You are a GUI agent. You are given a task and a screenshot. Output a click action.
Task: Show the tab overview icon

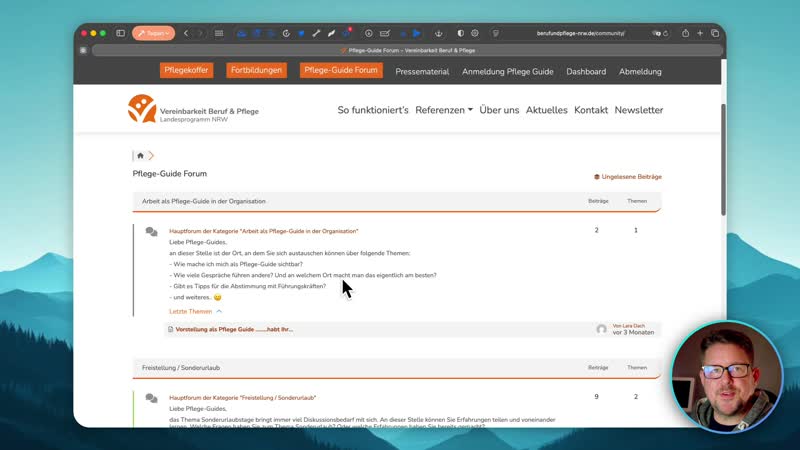(x=715, y=33)
